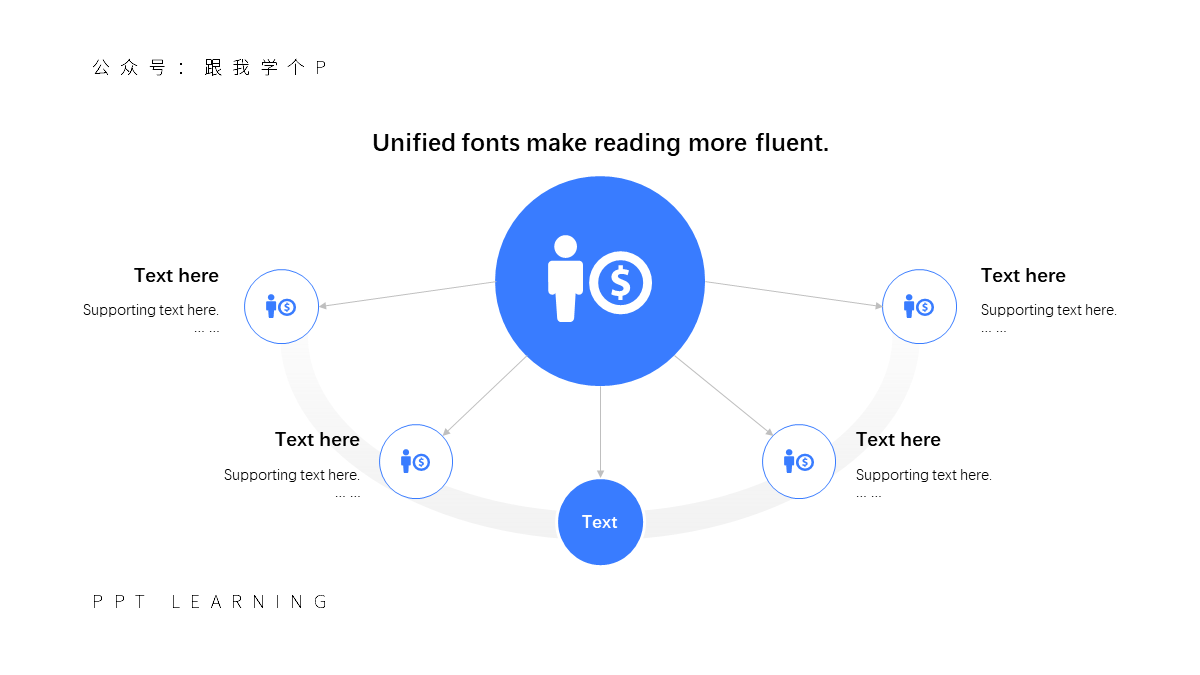1200x675 pixels.
Task: Click the Chinese header text "公众号：跟我学个P"
Action: coord(209,68)
